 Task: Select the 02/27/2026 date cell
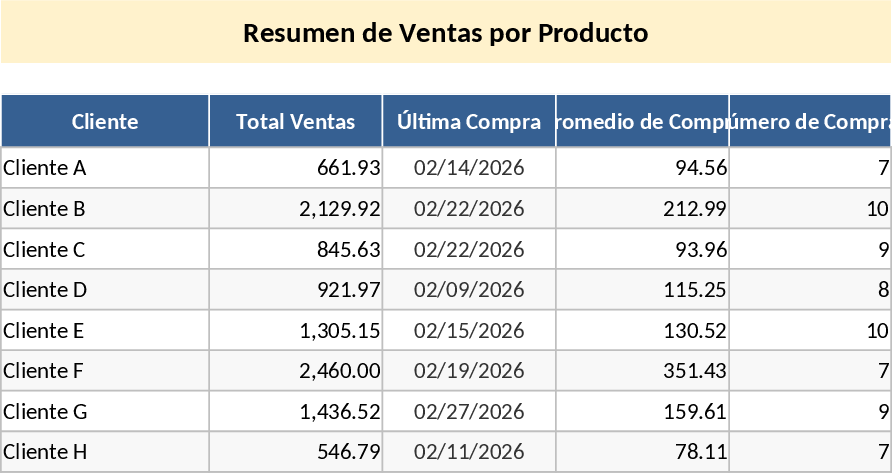[469, 412]
